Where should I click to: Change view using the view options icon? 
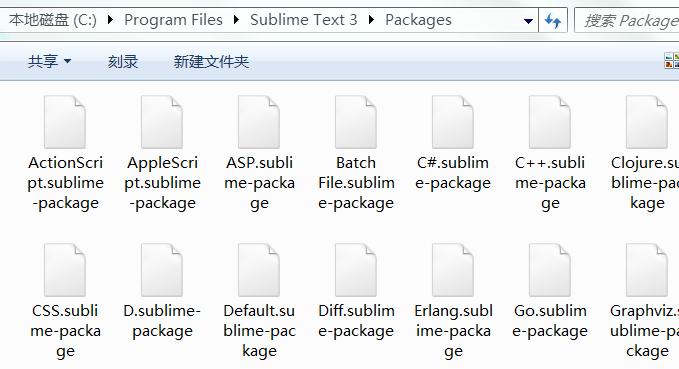[x=672, y=61]
